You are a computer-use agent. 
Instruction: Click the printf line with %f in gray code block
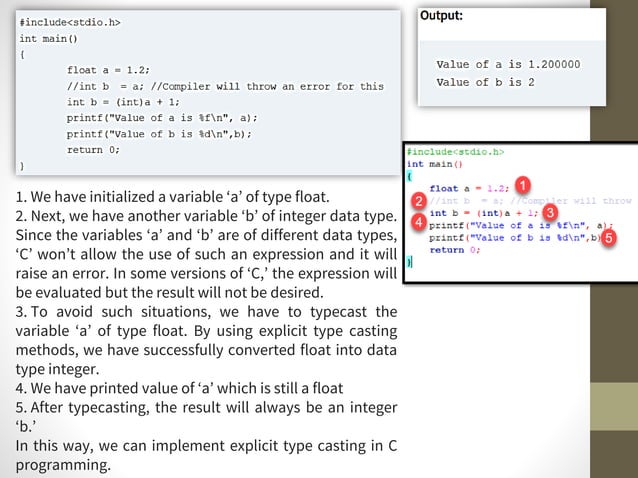(162, 118)
